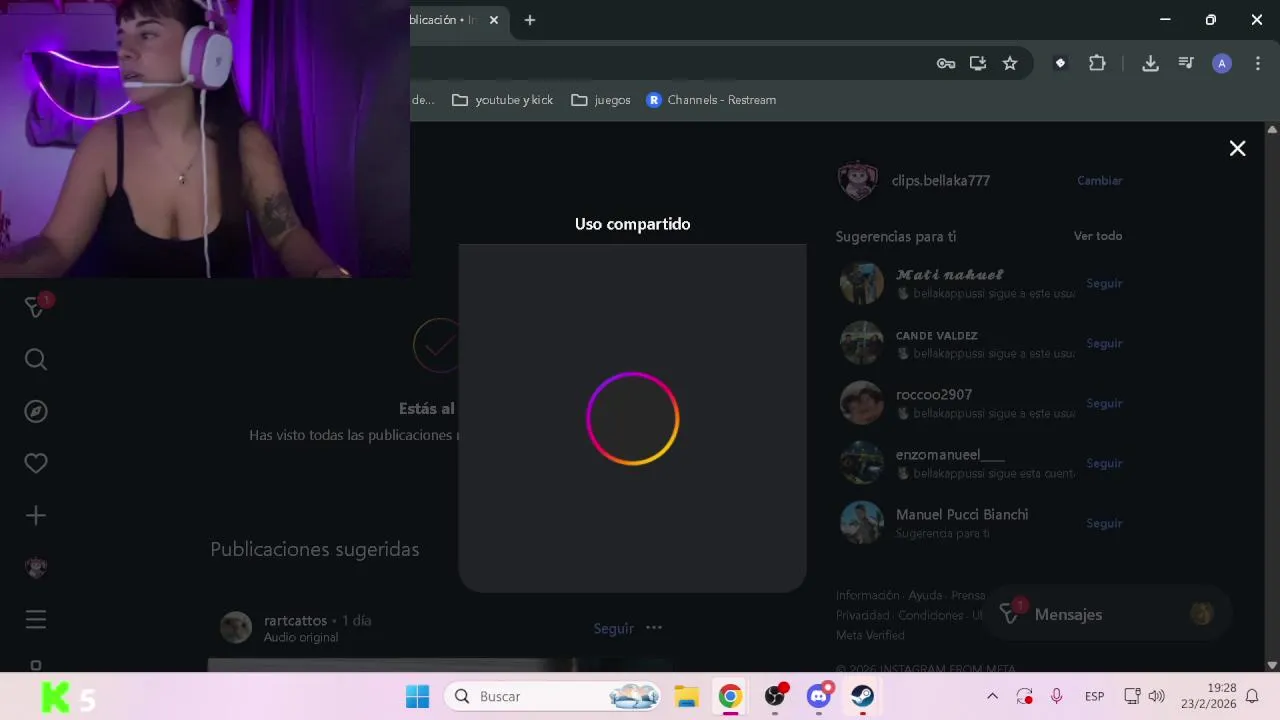Click the enzomanueel___ username

(x=950, y=454)
